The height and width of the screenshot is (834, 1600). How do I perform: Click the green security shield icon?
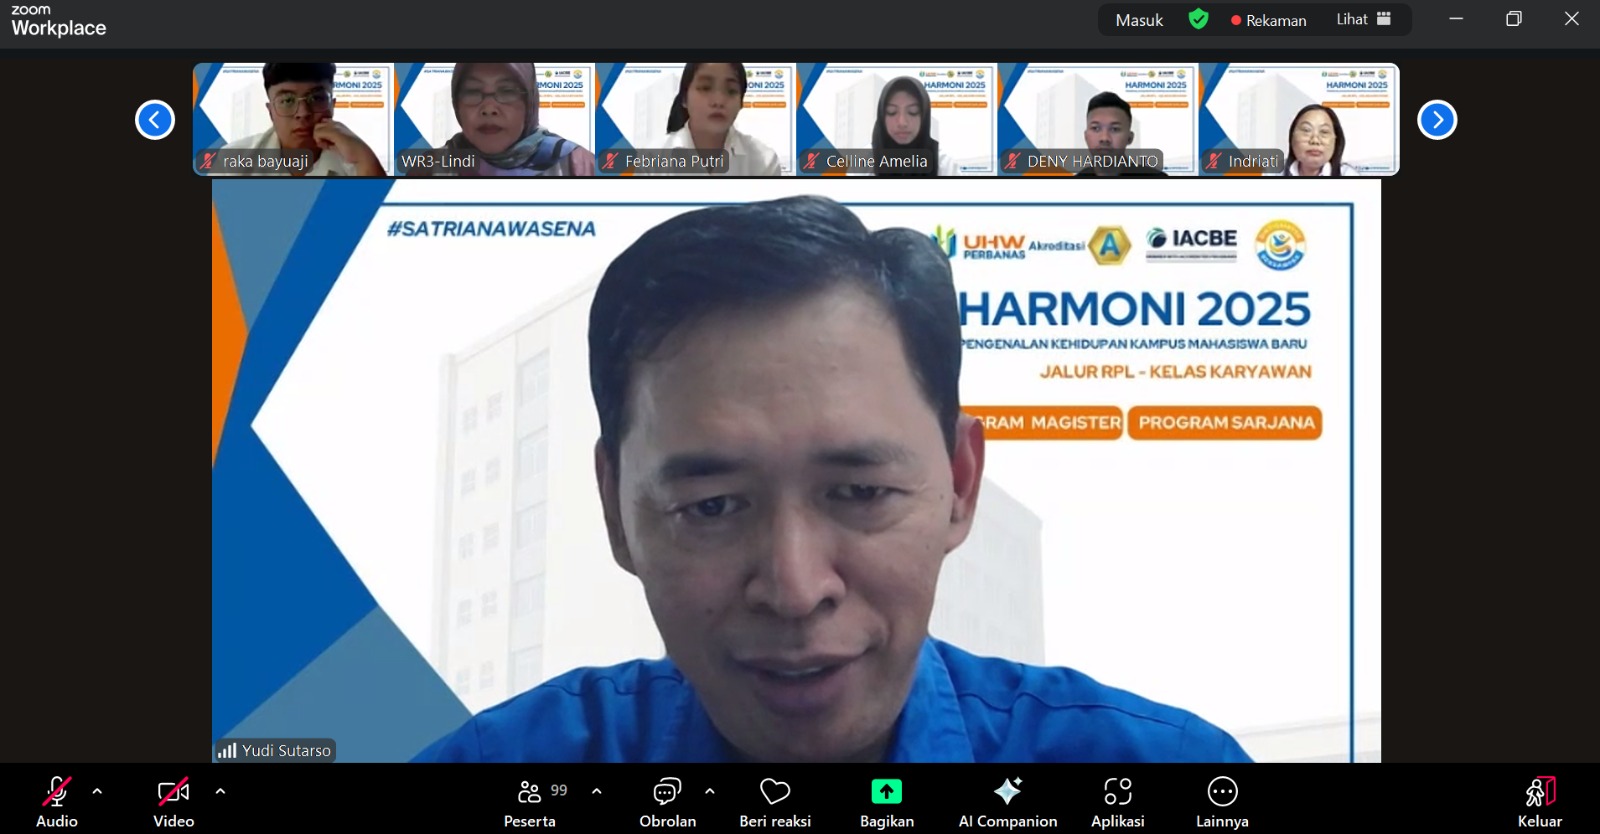point(1198,19)
